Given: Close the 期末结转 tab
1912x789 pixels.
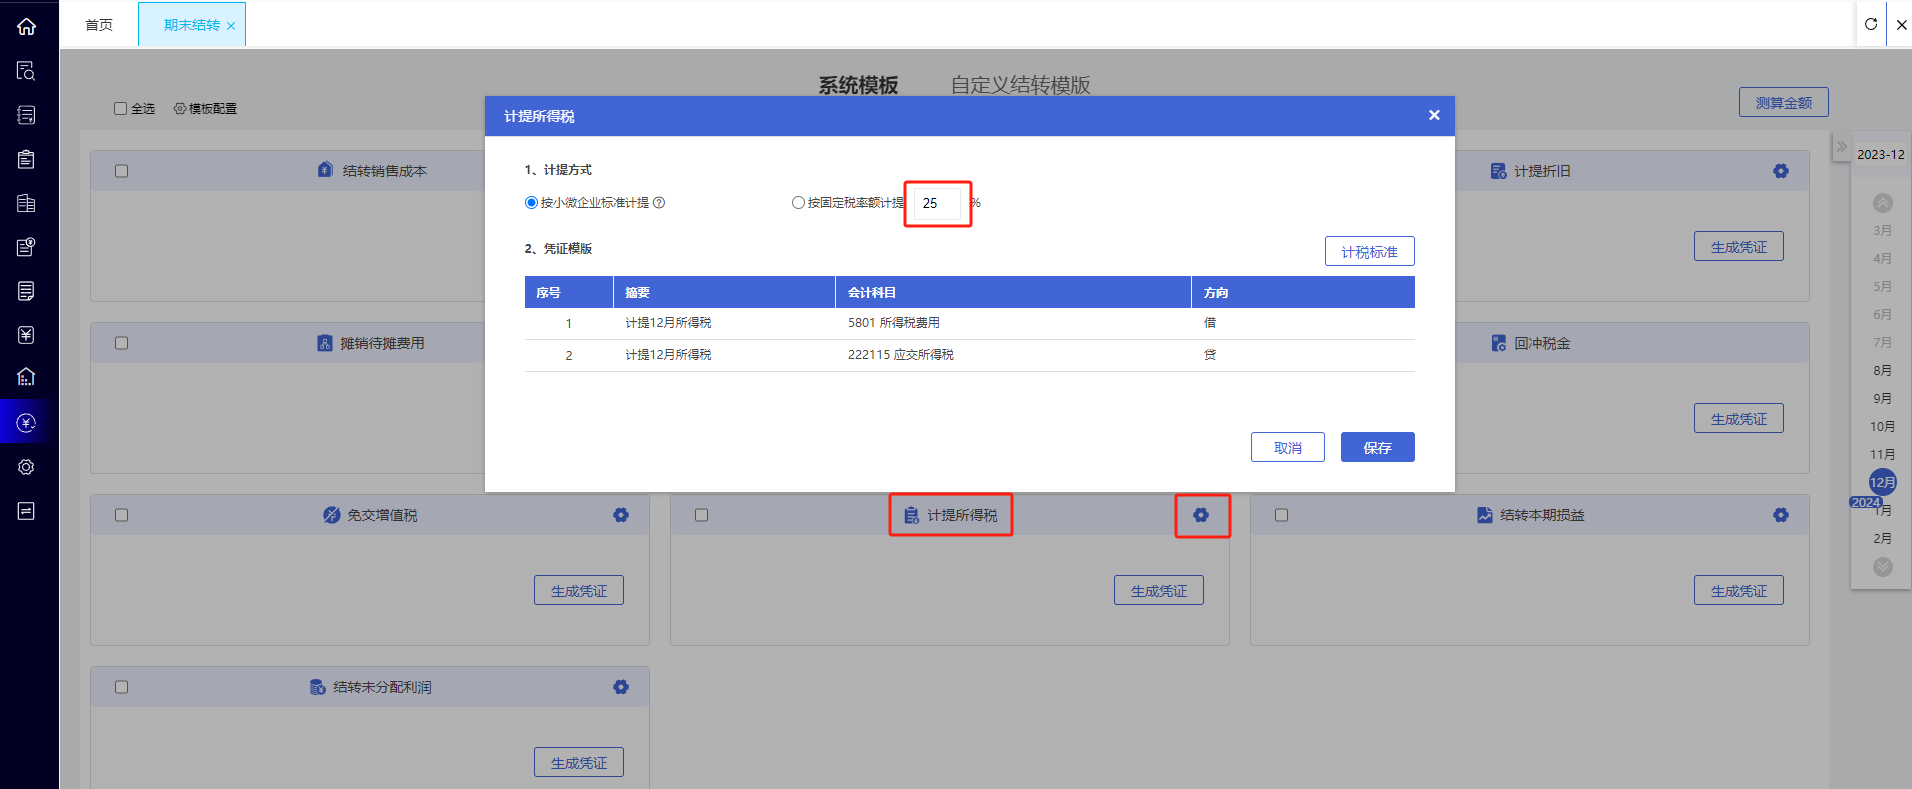Looking at the screenshot, I should [231, 26].
